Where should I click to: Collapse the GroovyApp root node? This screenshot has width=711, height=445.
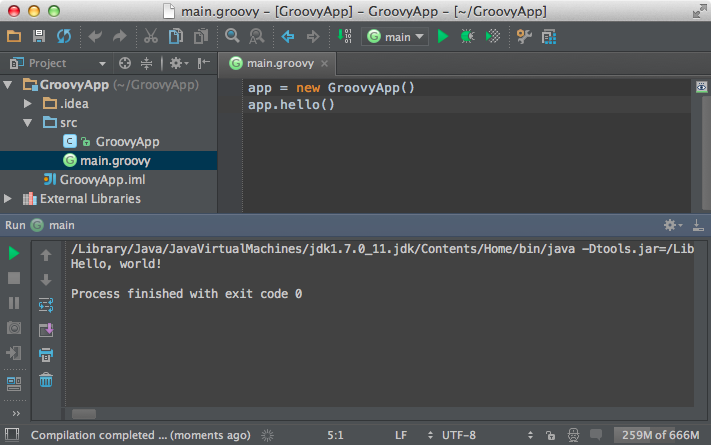click(8, 85)
